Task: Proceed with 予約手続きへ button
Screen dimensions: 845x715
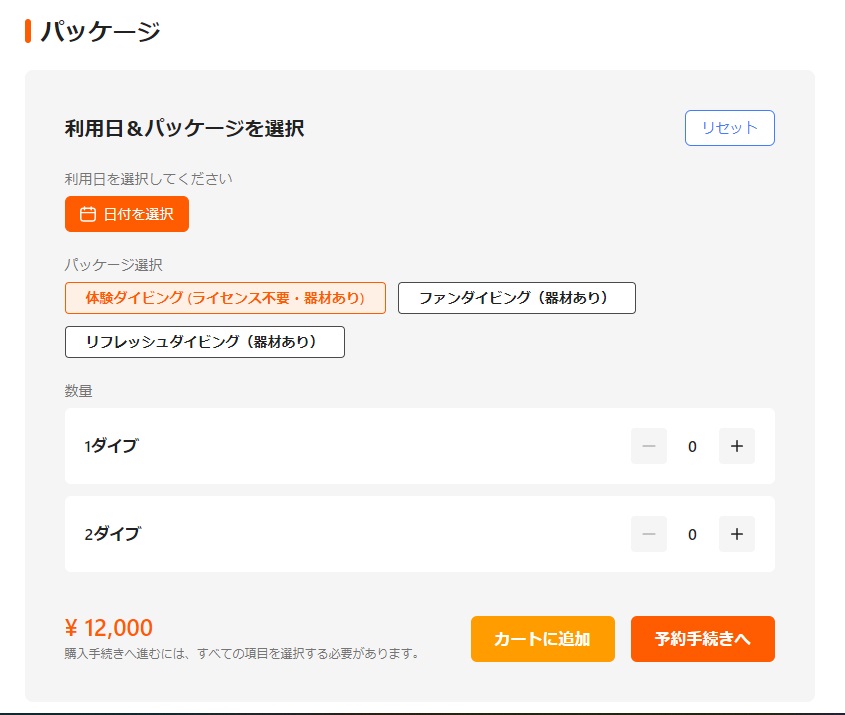Action: click(702, 639)
